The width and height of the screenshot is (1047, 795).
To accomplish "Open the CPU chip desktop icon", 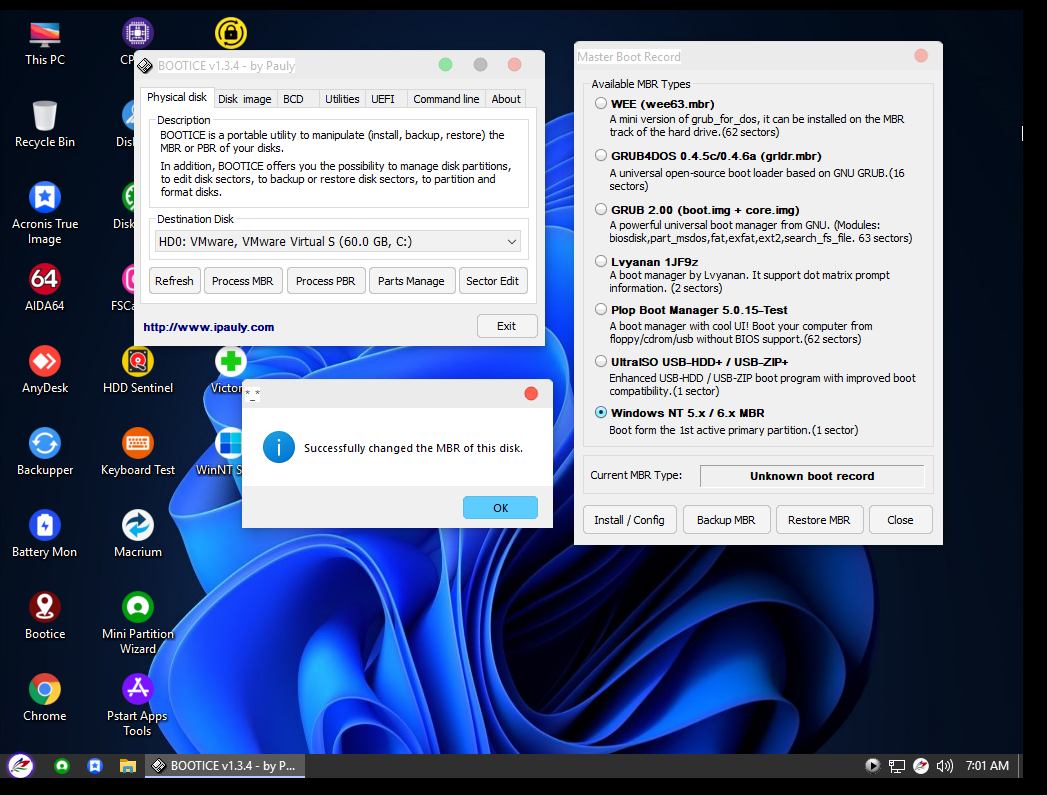I will [138, 33].
